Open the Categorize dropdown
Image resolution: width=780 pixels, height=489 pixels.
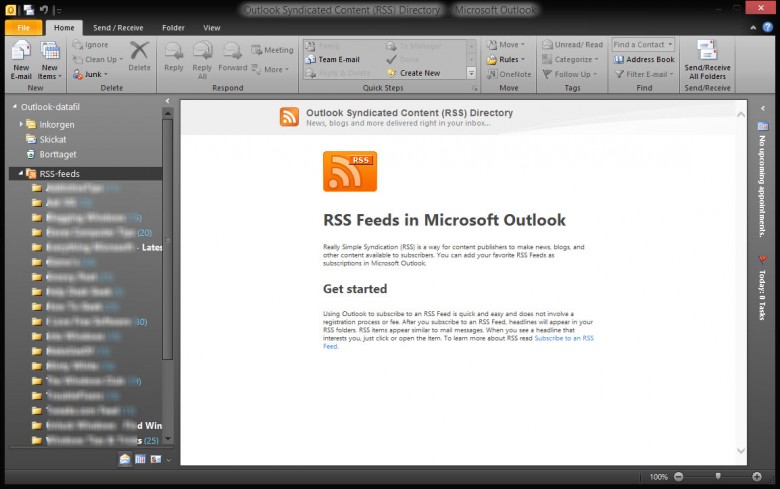(570, 59)
